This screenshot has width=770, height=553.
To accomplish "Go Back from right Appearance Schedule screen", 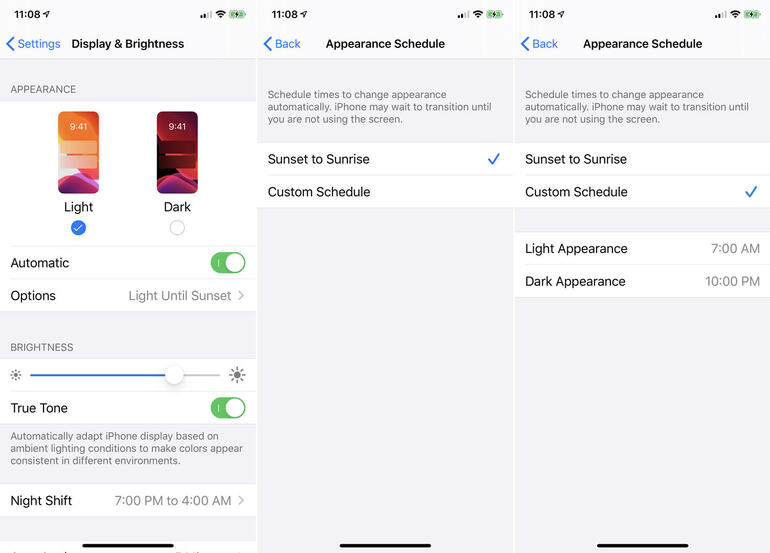I will coord(539,44).
